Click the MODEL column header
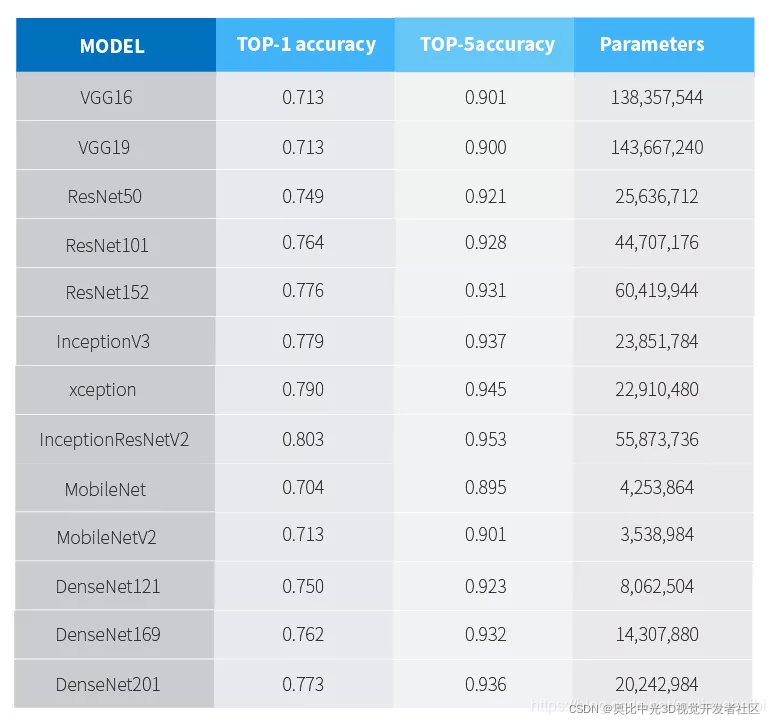 112,46
